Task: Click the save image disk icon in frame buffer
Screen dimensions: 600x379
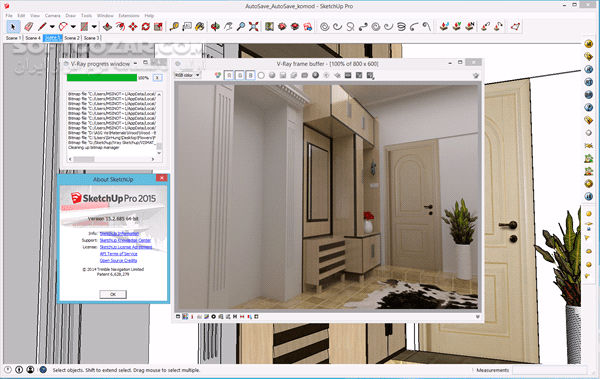Action: pyautogui.click(x=283, y=75)
